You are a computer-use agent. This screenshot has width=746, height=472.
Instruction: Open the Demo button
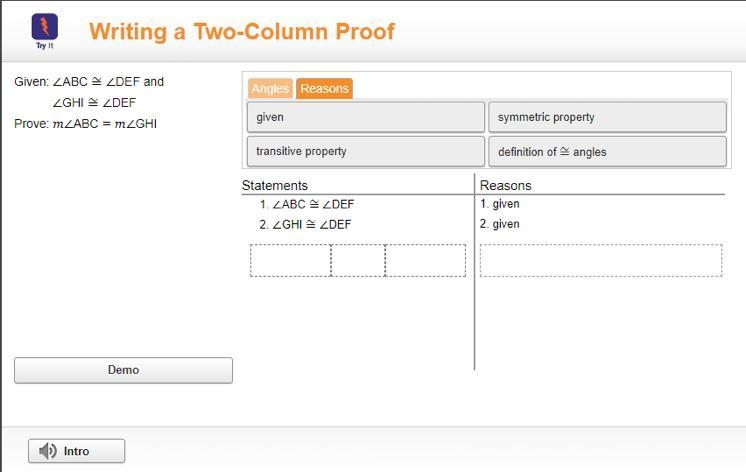pyautogui.click(x=124, y=370)
